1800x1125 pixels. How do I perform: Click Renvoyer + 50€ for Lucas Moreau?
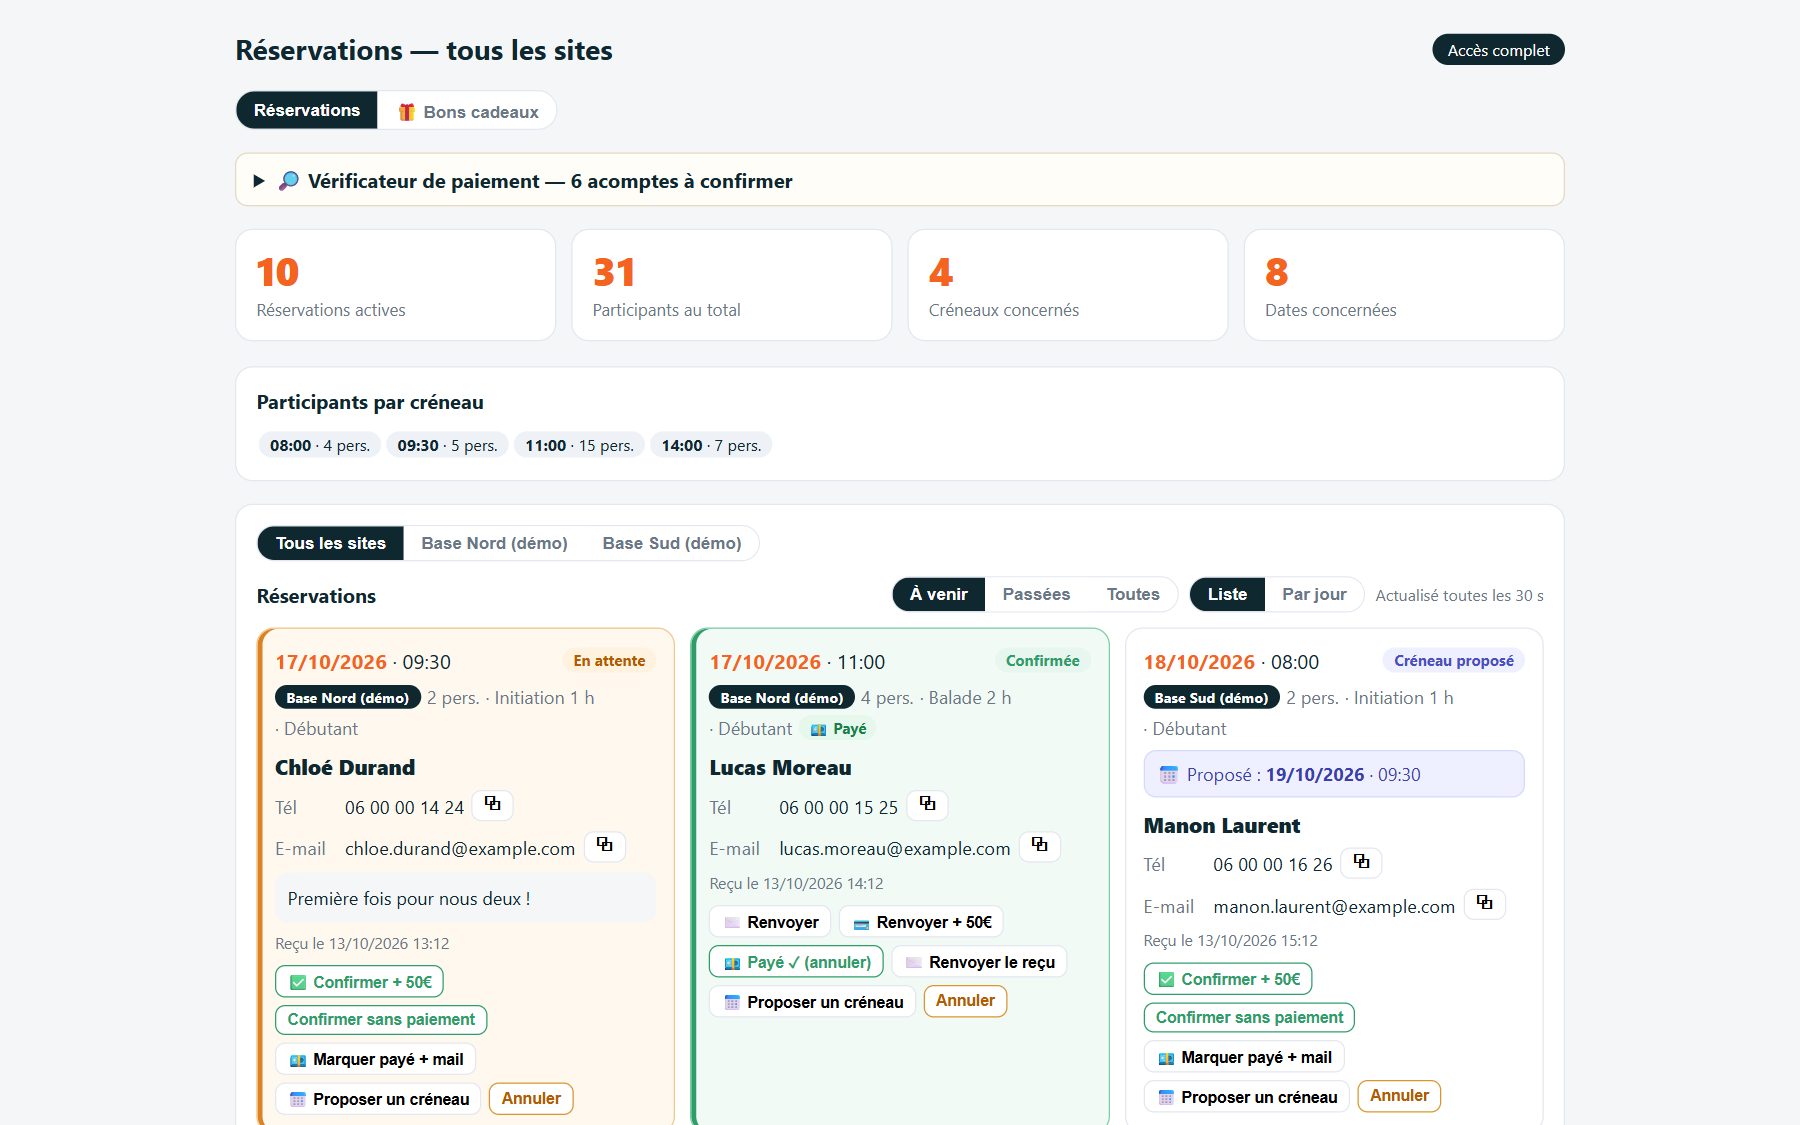[921, 922]
